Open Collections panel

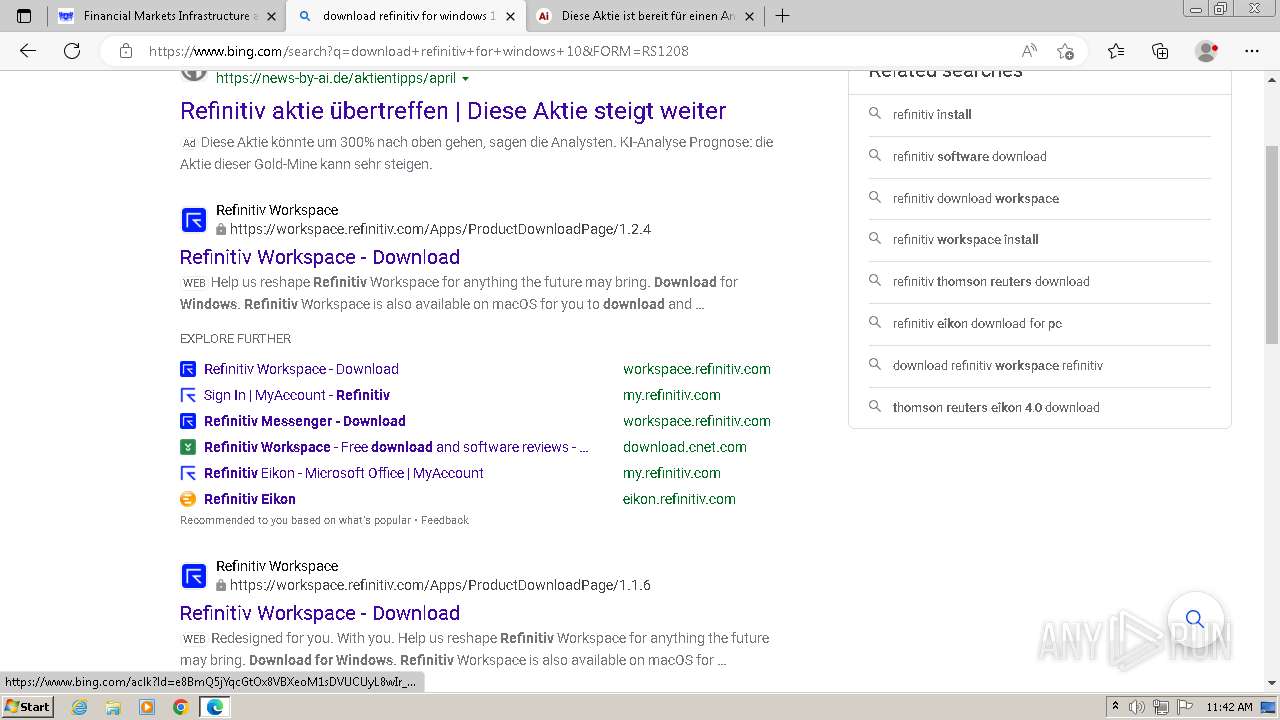1160,51
